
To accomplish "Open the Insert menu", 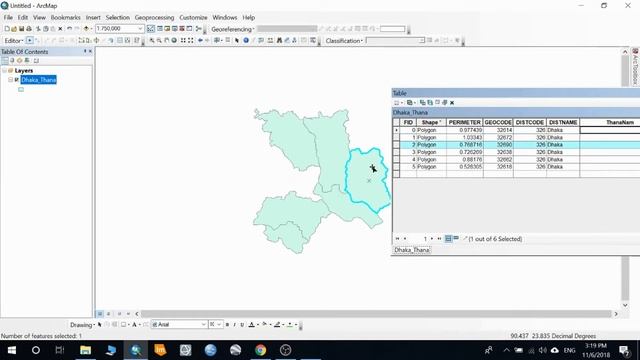I will (x=93, y=18).
